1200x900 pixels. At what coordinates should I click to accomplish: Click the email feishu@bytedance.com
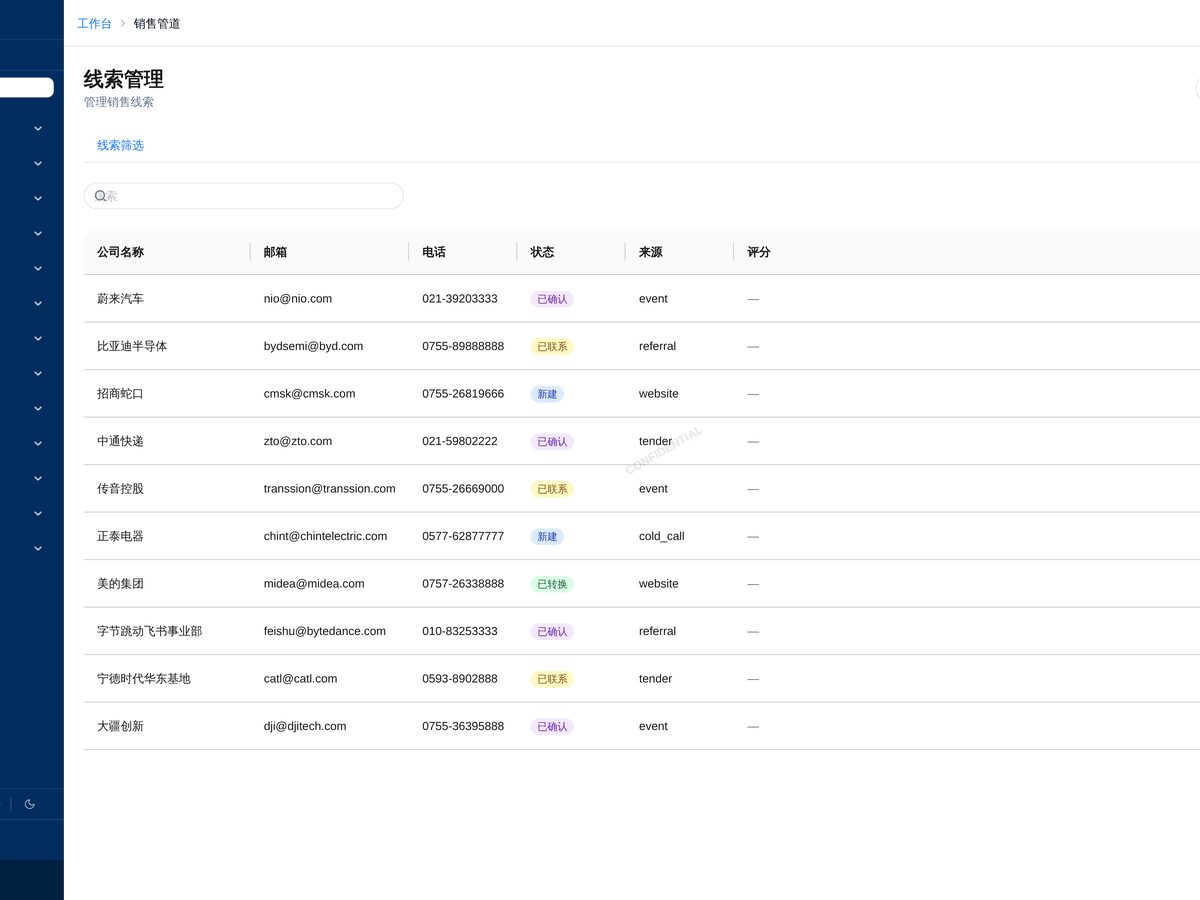pyautogui.click(x=325, y=631)
